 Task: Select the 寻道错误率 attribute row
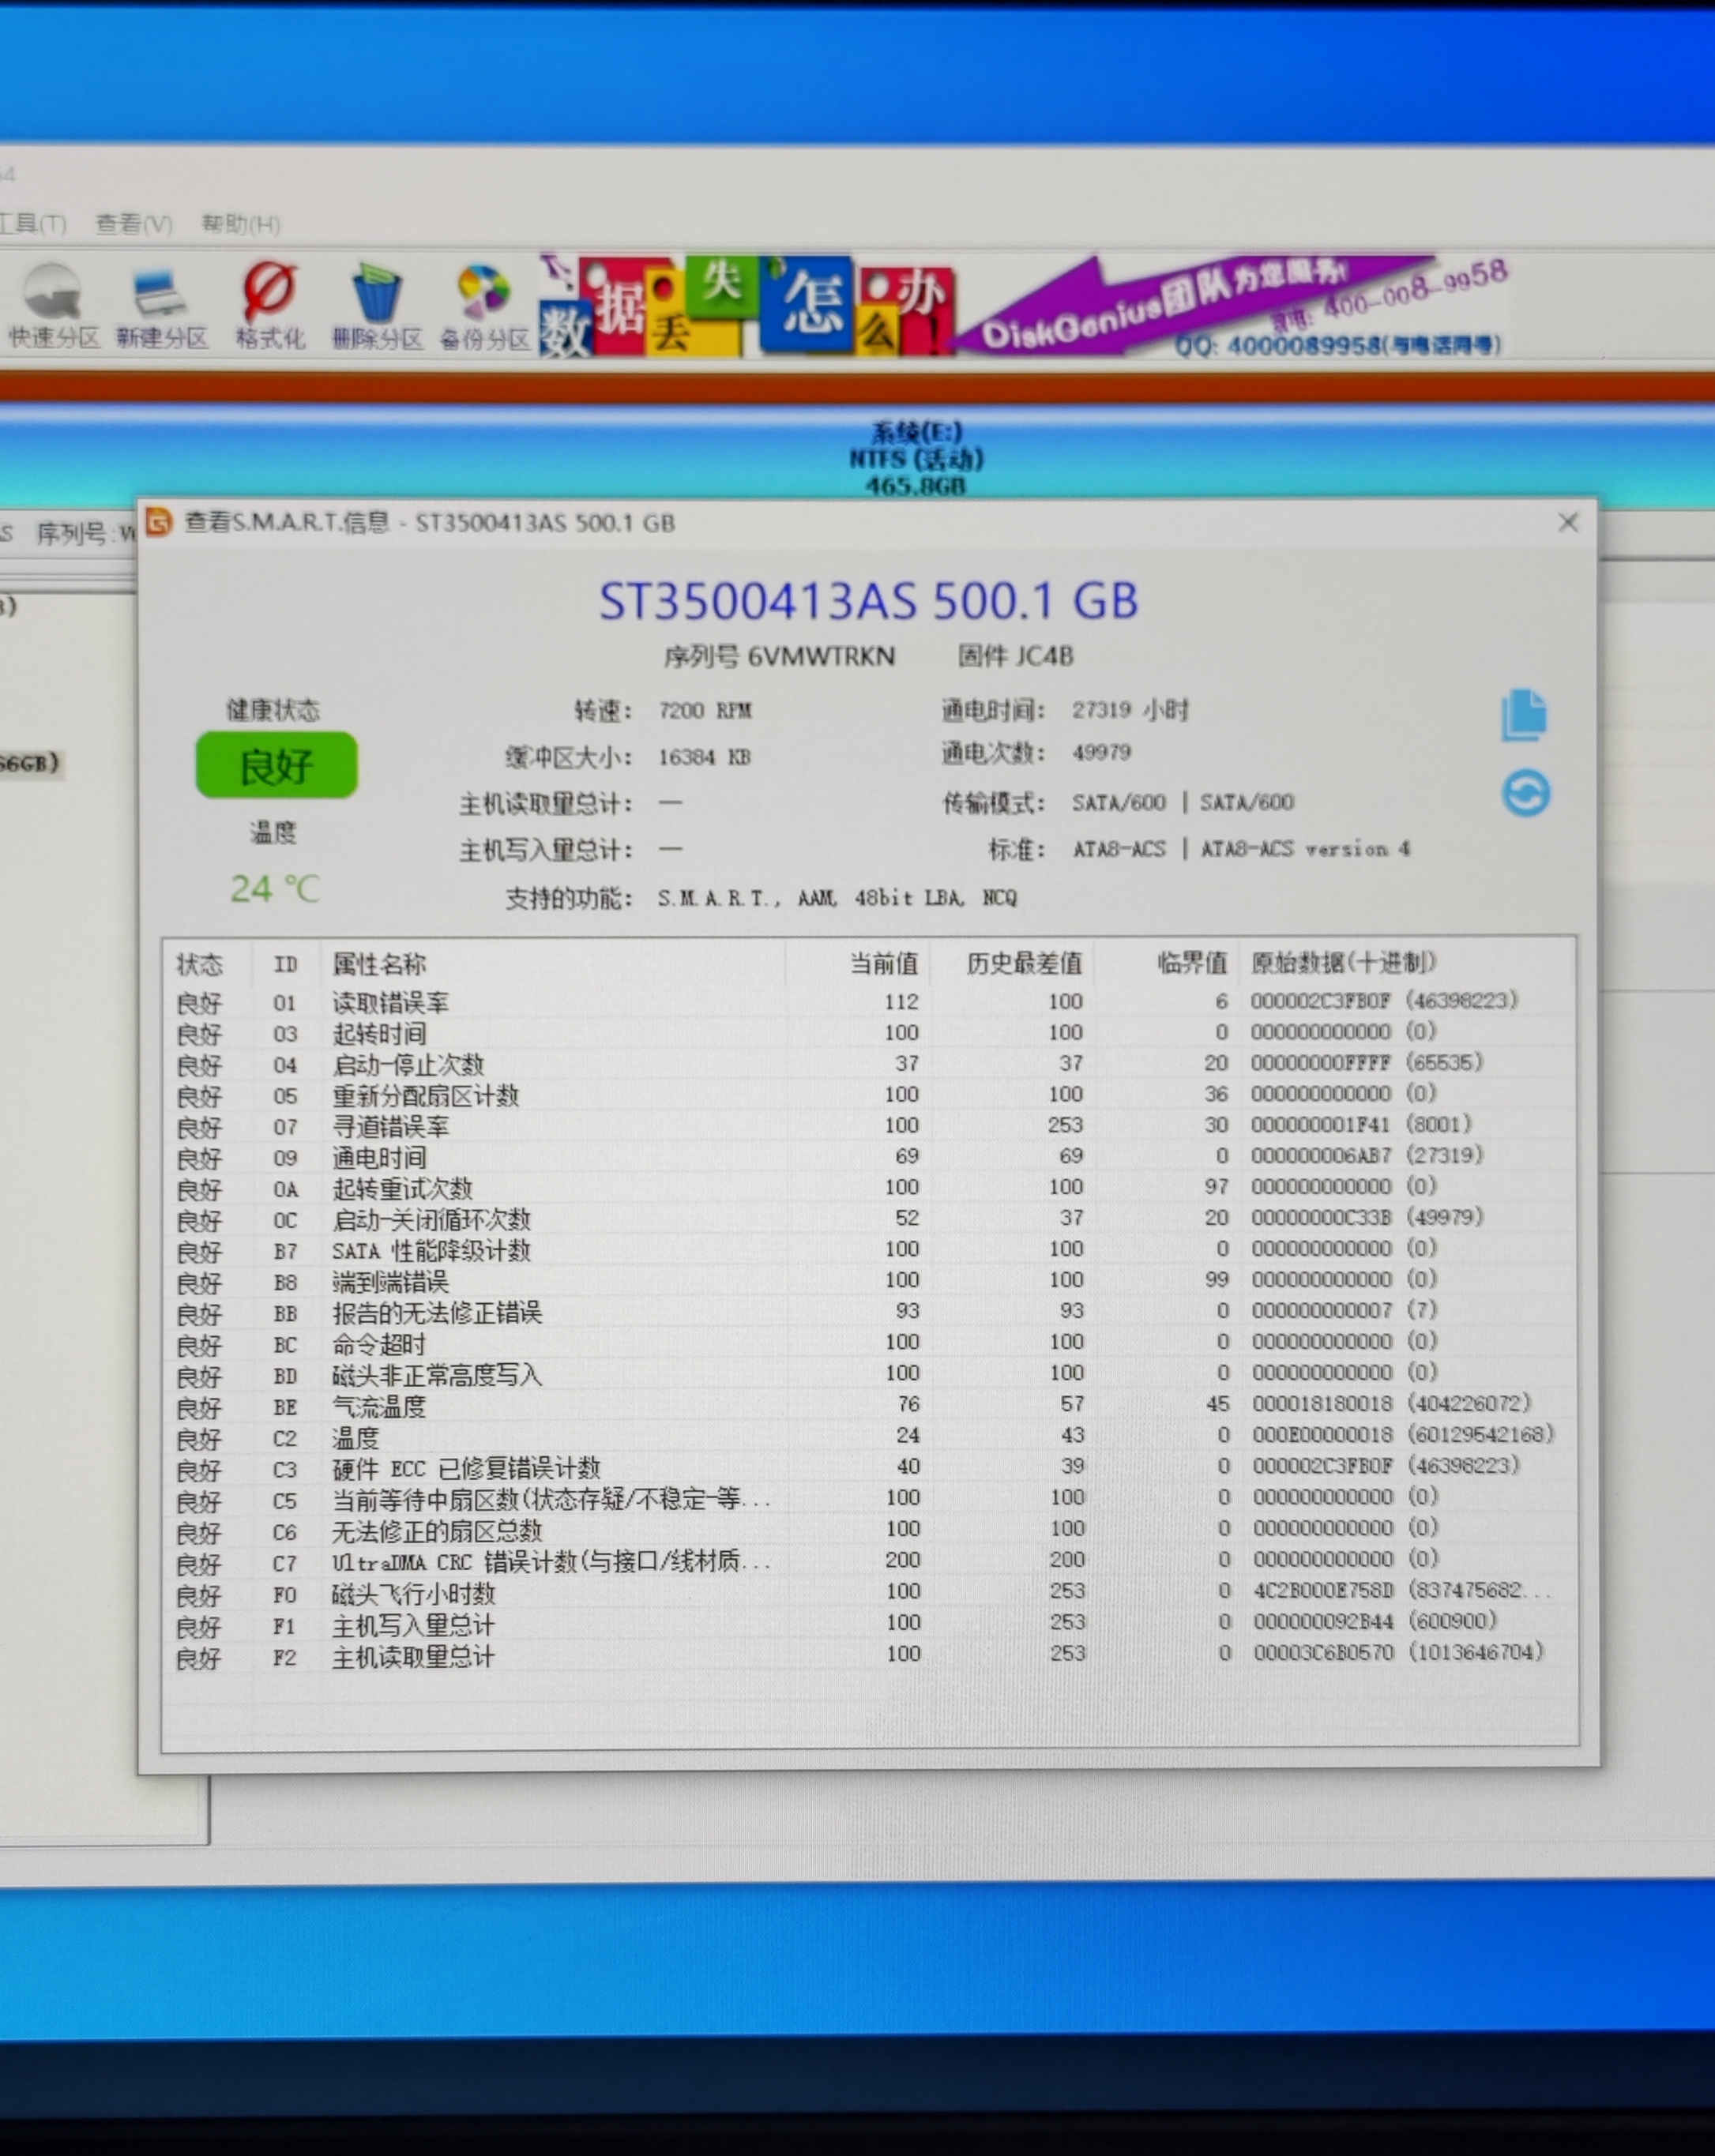[x=869, y=1126]
